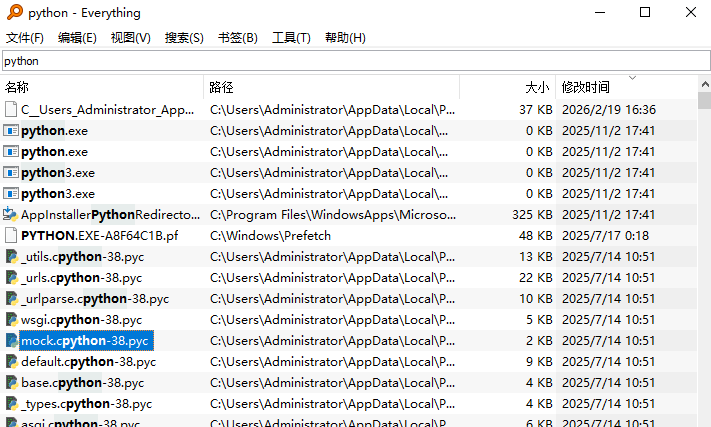Sort results by 修改时间 column header
The height and width of the screenshot is (427, 711).
(x=627, y=87)
